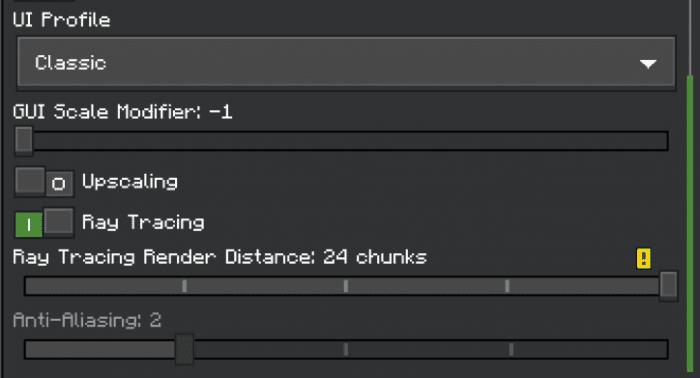The width and height of the screenshot is (700, 378).
Task: Click the GUI Scale Modifier slider track middle
Action: tap(342, 141)
